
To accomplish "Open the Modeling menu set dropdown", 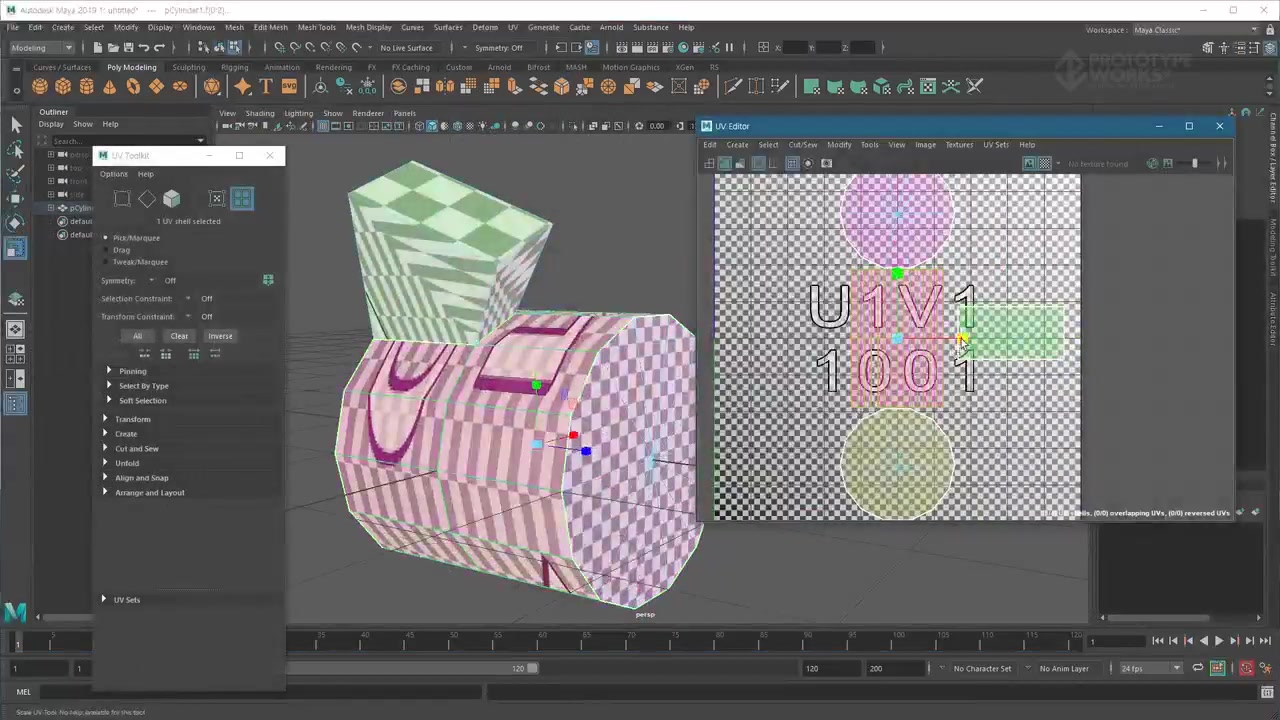I will coord(40,48).
